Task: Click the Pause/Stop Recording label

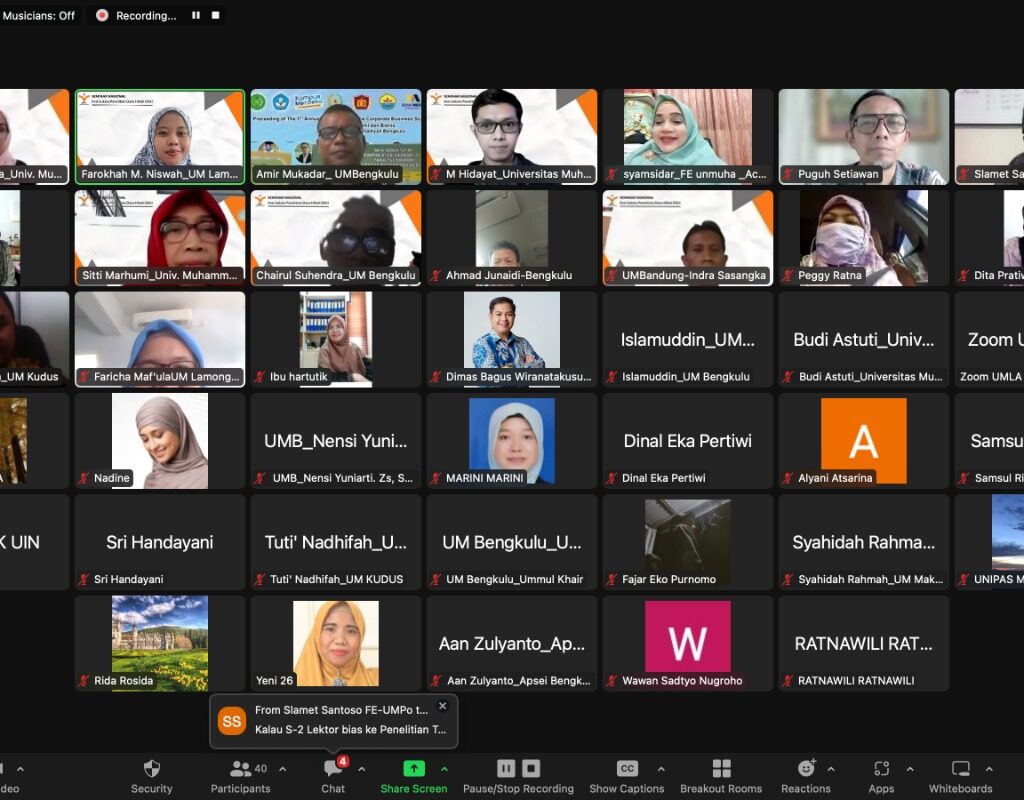Action: tap(519, 788)
